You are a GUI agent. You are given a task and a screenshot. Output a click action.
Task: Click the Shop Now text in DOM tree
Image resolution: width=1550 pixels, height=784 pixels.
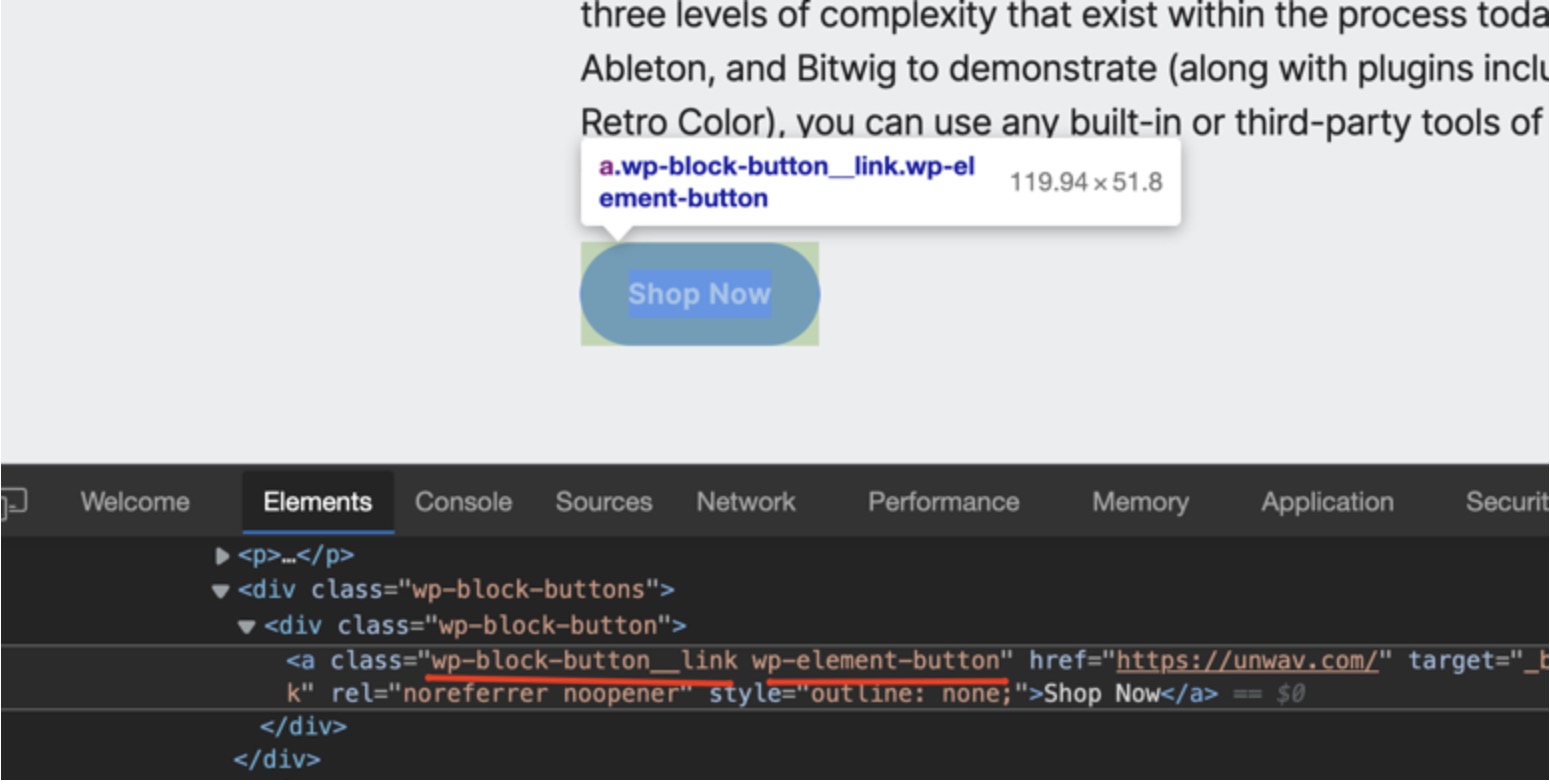[x=1101, y=694]
